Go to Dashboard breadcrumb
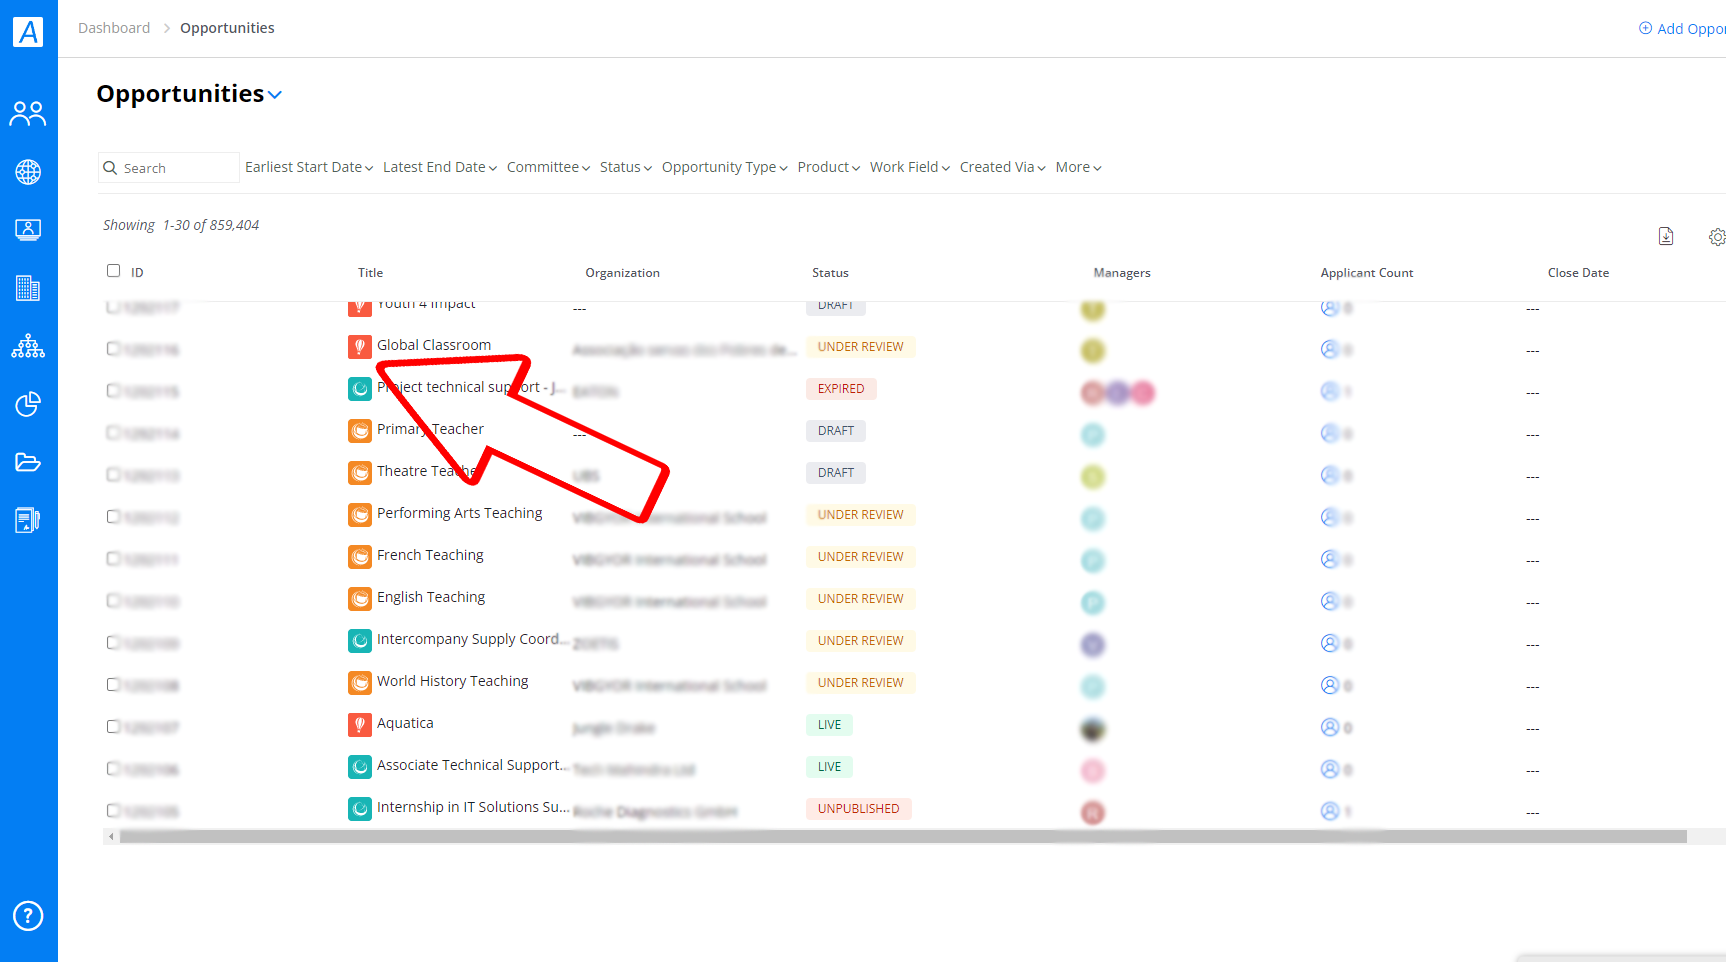The height and width of the screenshot is (962, 1726). point(114,28)
